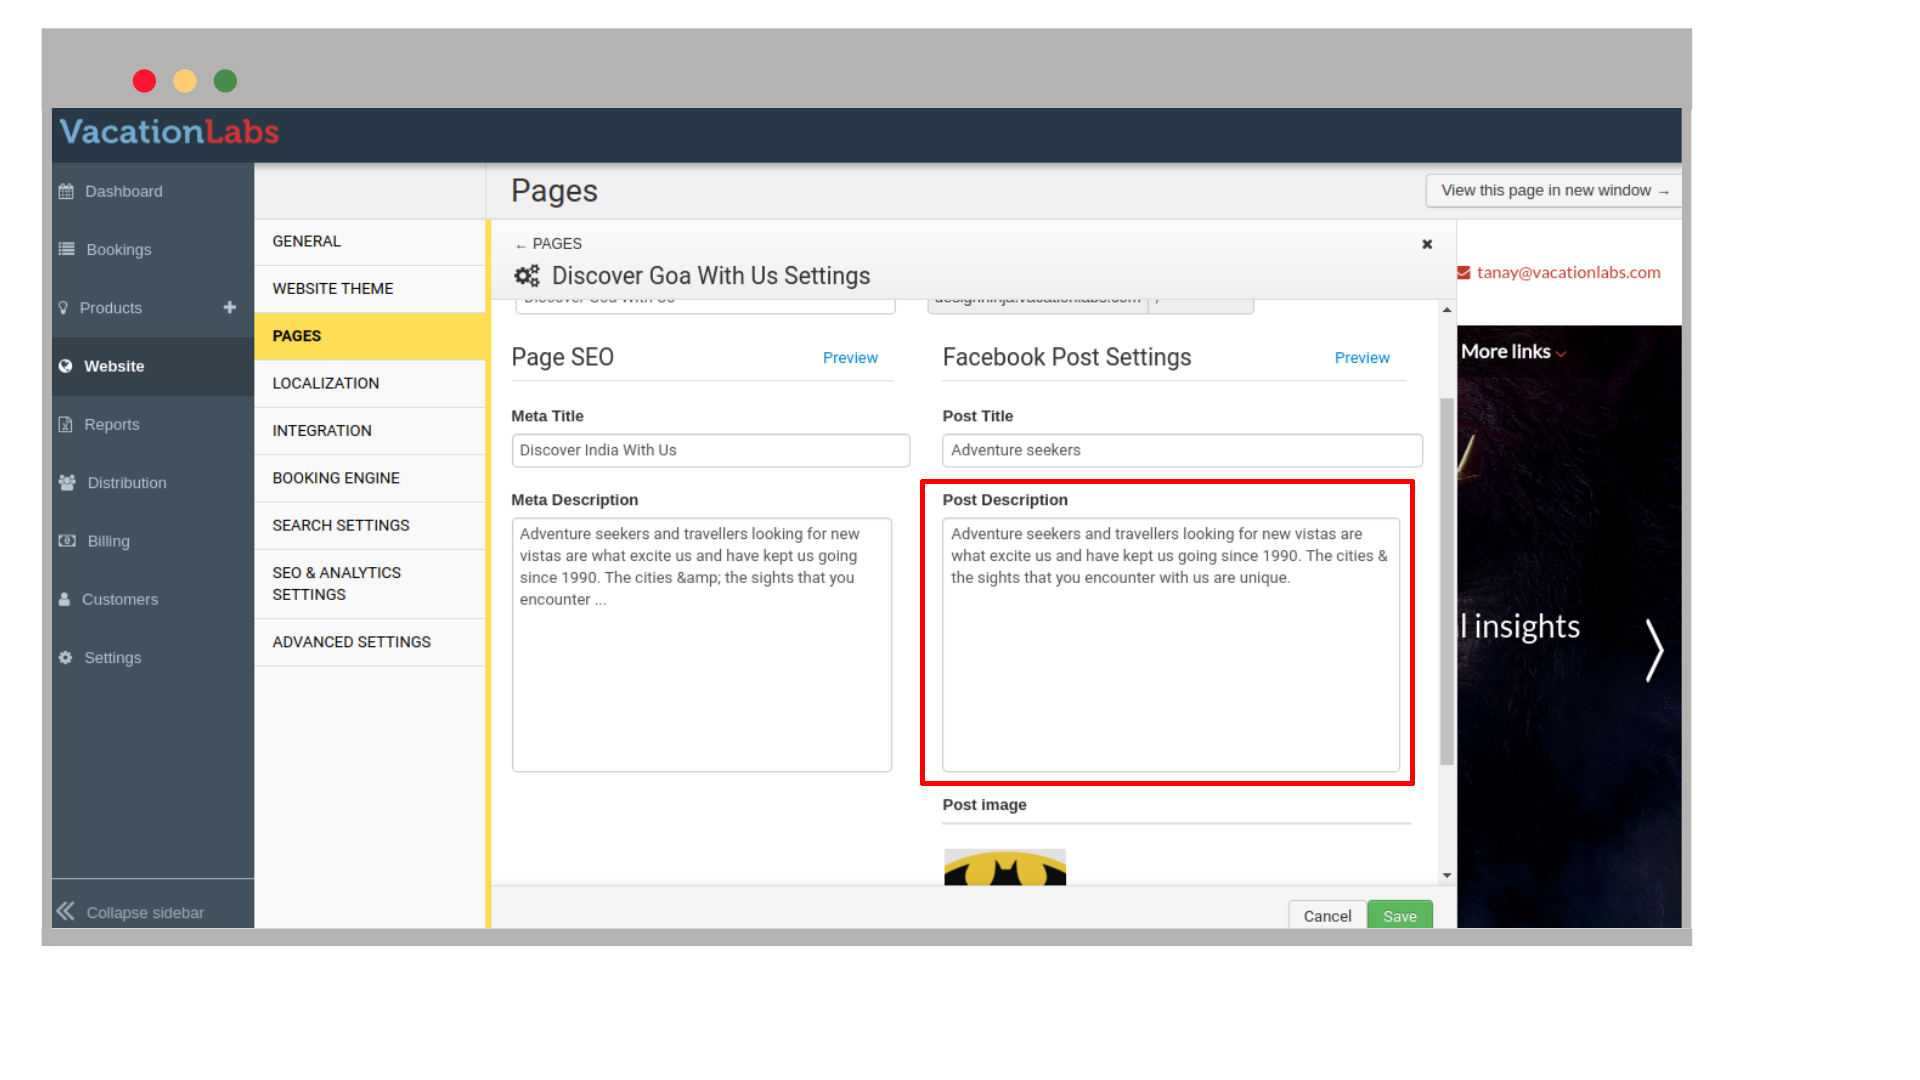Click the plus icon beside Products

tap(230, 307)
